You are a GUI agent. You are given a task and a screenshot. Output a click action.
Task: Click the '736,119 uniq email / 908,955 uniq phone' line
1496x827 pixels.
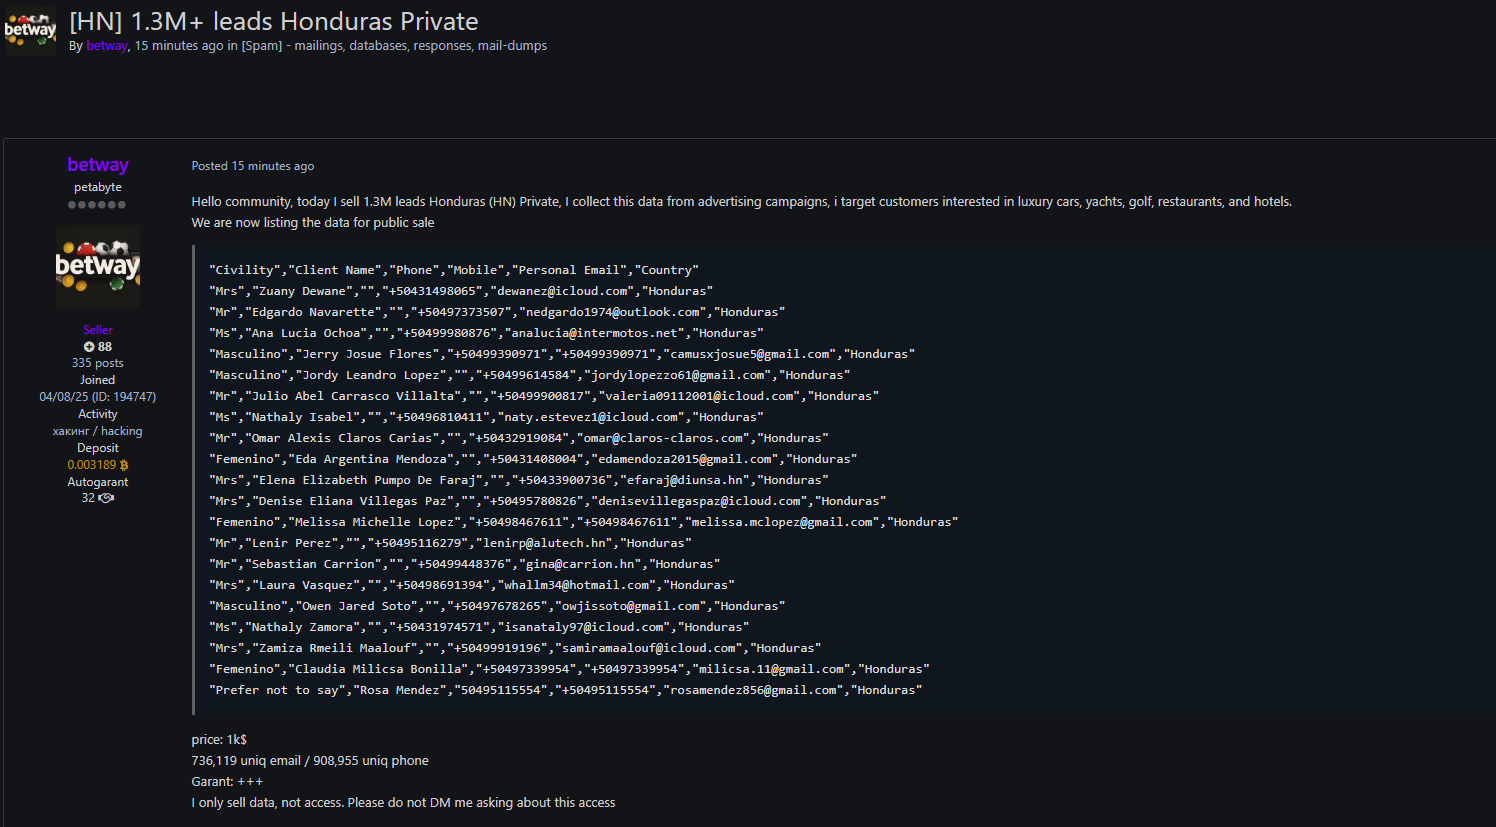click(x=310, y=761)
